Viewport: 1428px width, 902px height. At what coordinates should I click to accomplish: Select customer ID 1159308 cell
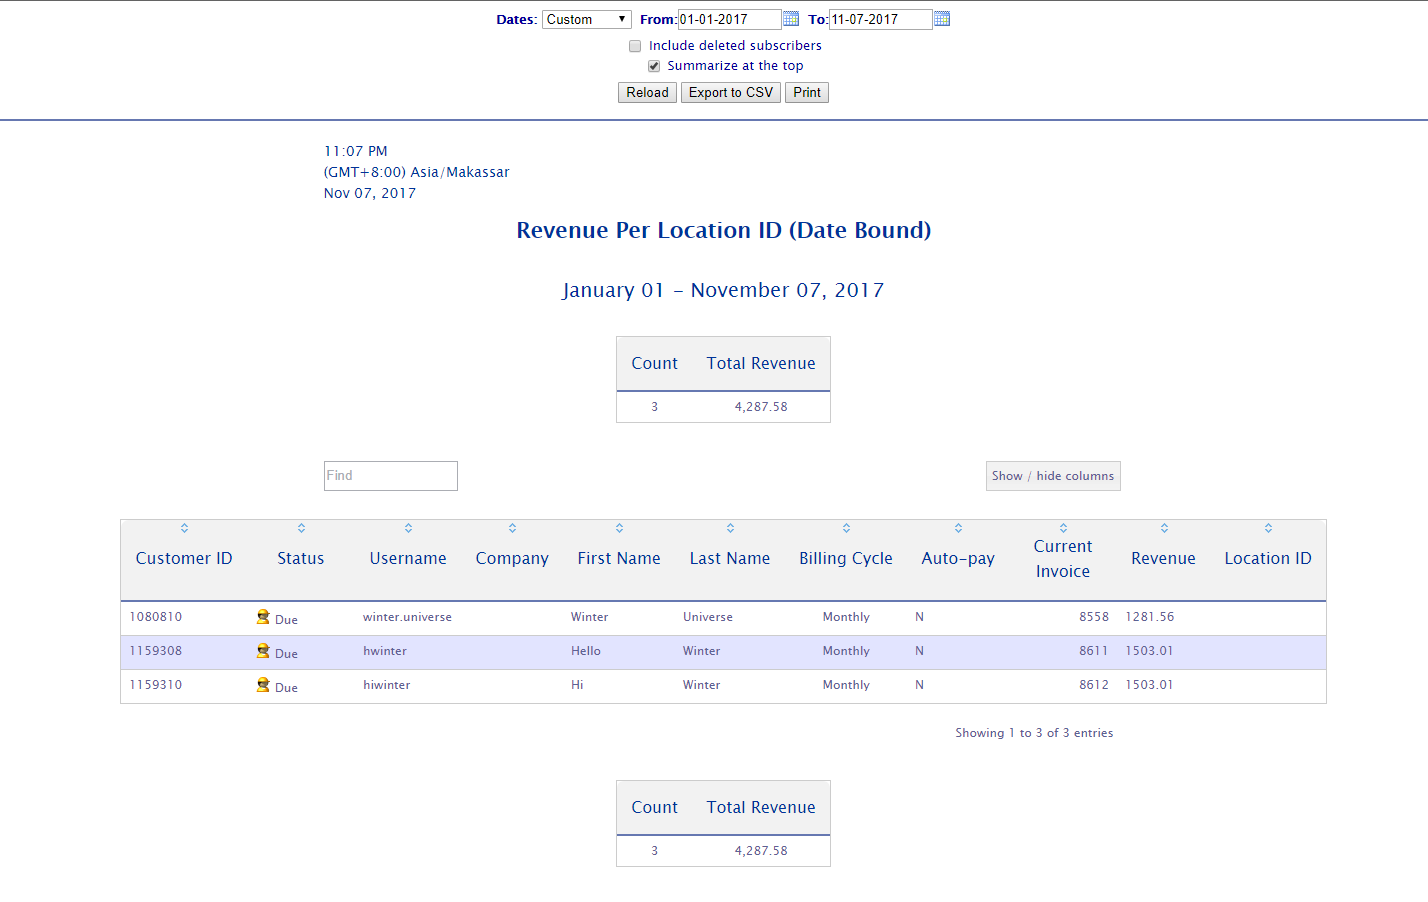(x=156, y=651)
